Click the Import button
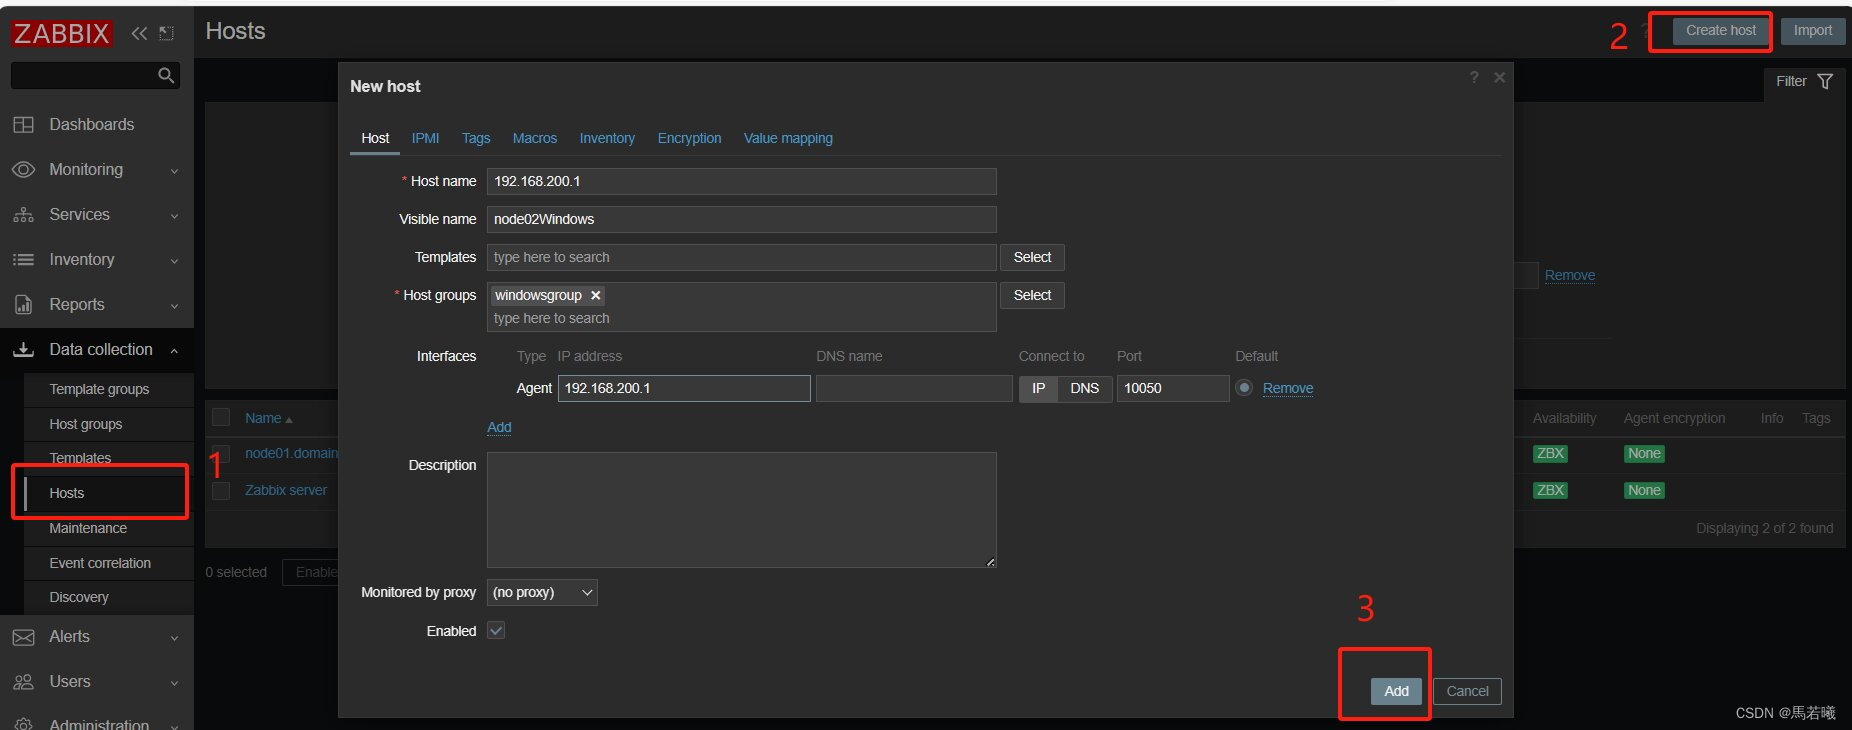This screenshot has height=730, width=1852. pos(1812,30)
